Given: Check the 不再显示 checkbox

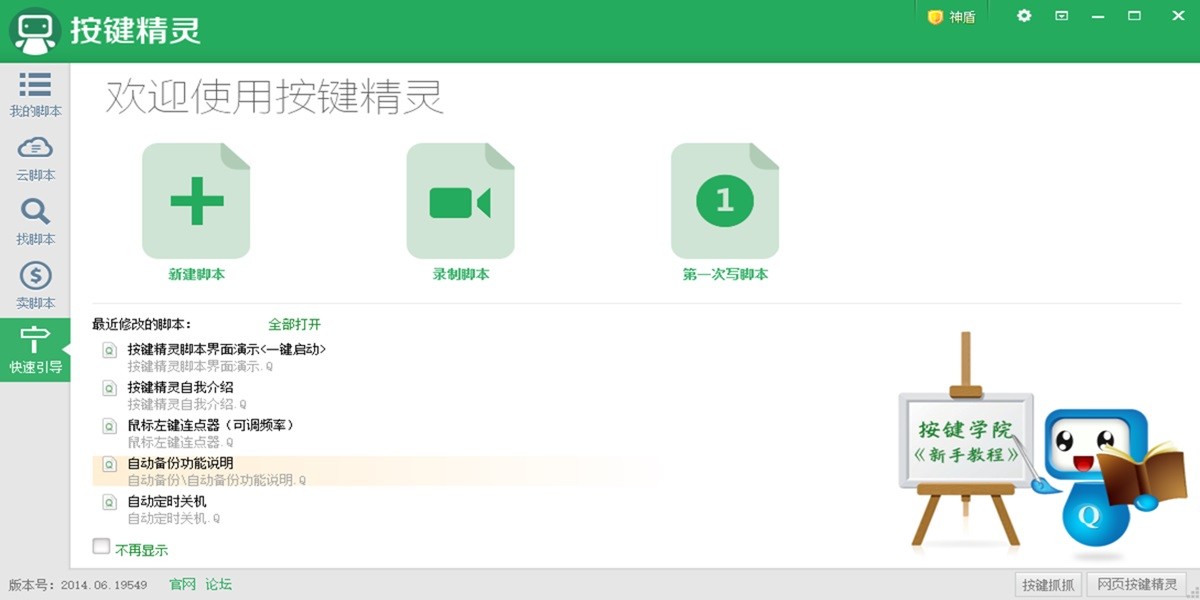Looking at the screenshot, I should click(101, 546).
